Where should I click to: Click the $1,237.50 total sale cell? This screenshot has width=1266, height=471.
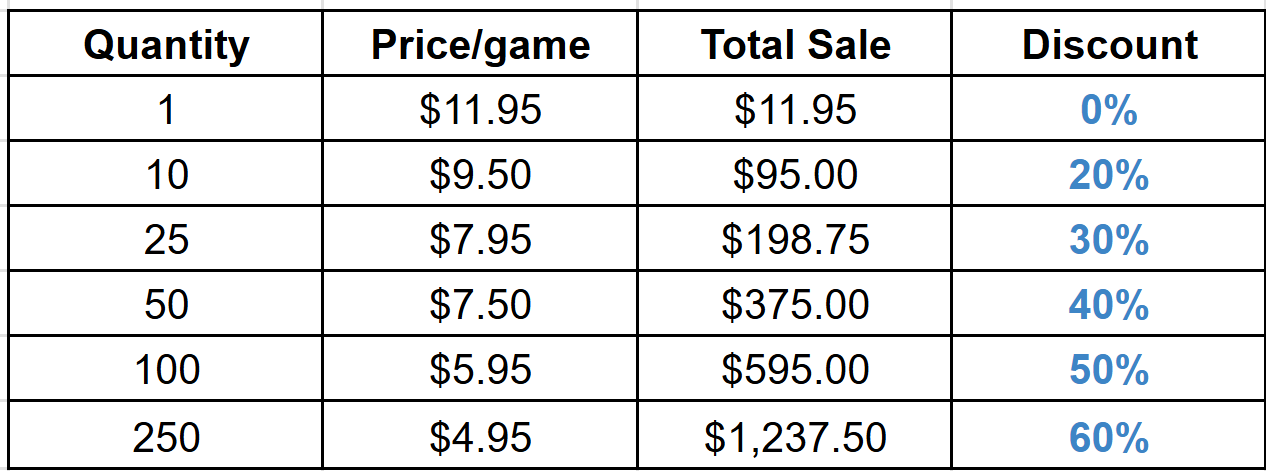tap(795, 437)
